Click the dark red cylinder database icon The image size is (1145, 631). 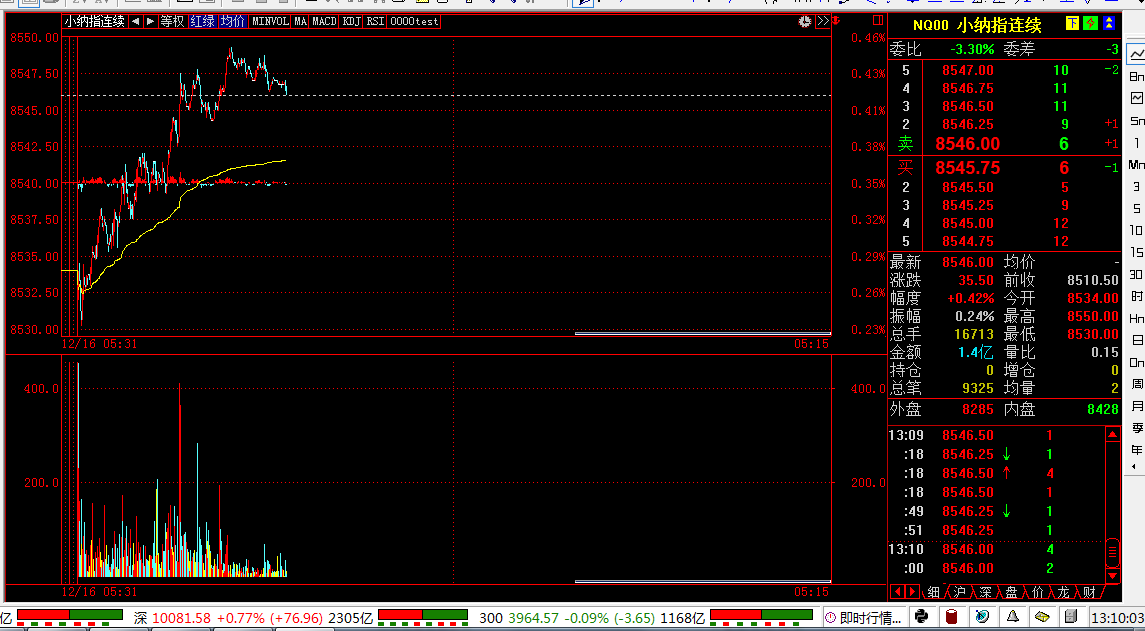pos(951,617)
